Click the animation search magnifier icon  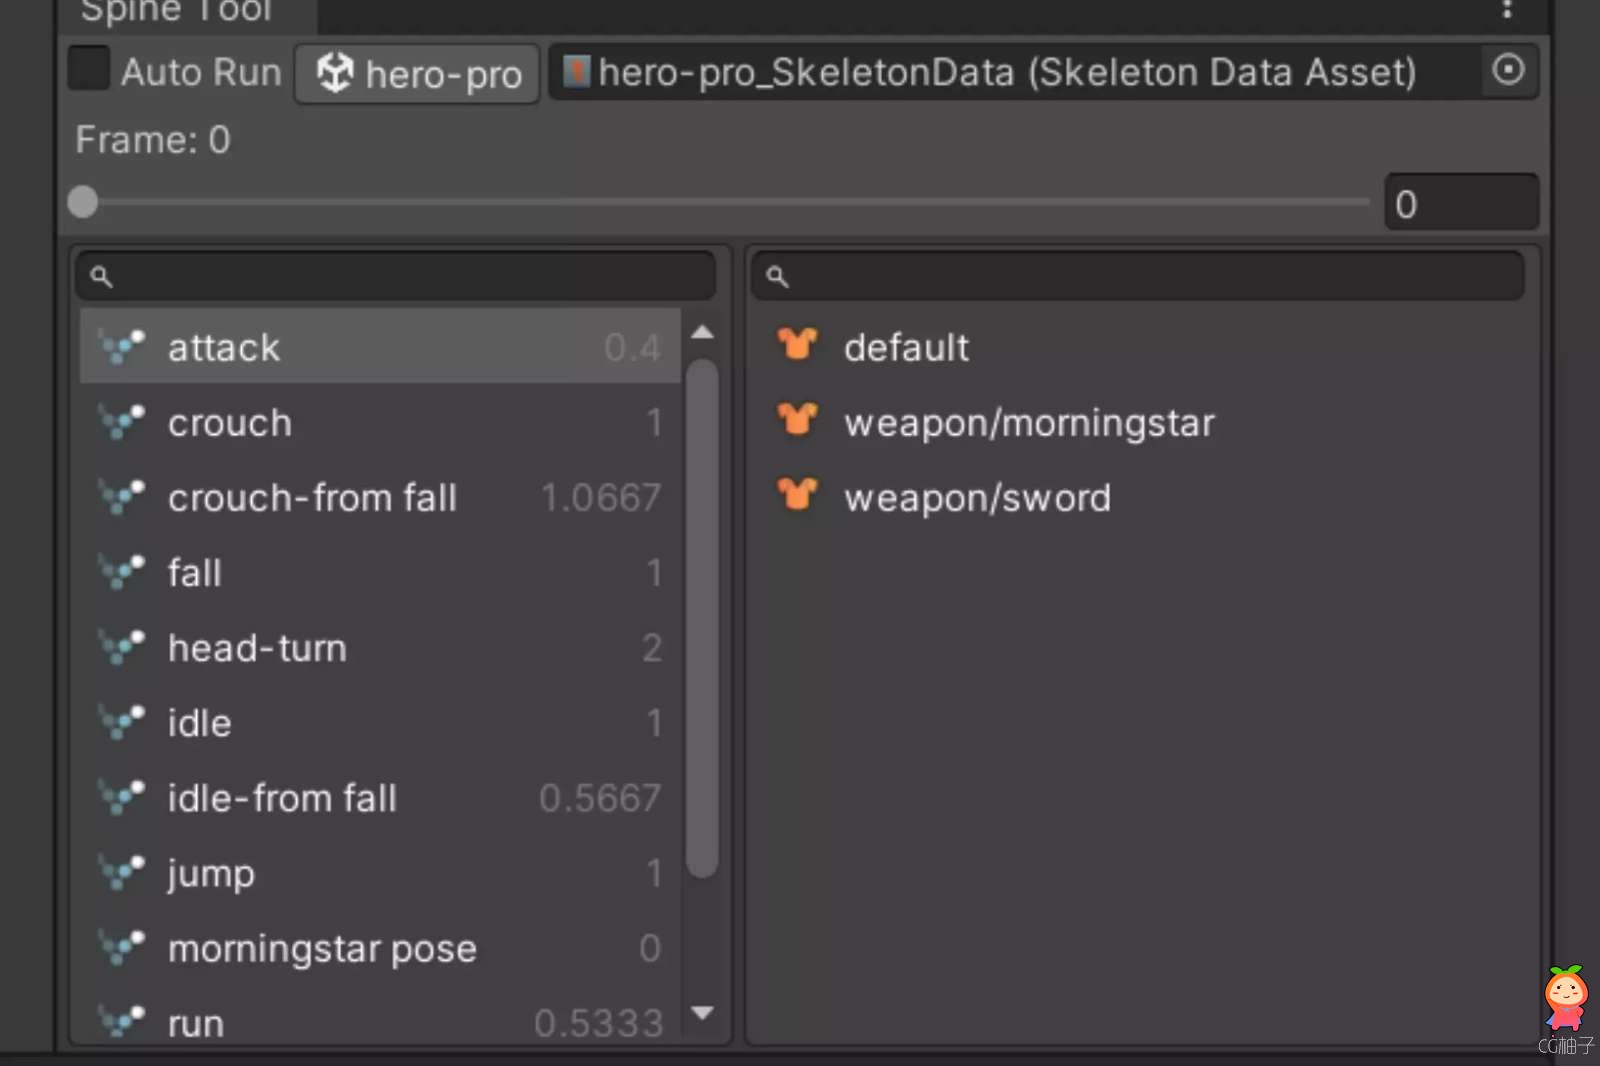click(x=101, y=277)
